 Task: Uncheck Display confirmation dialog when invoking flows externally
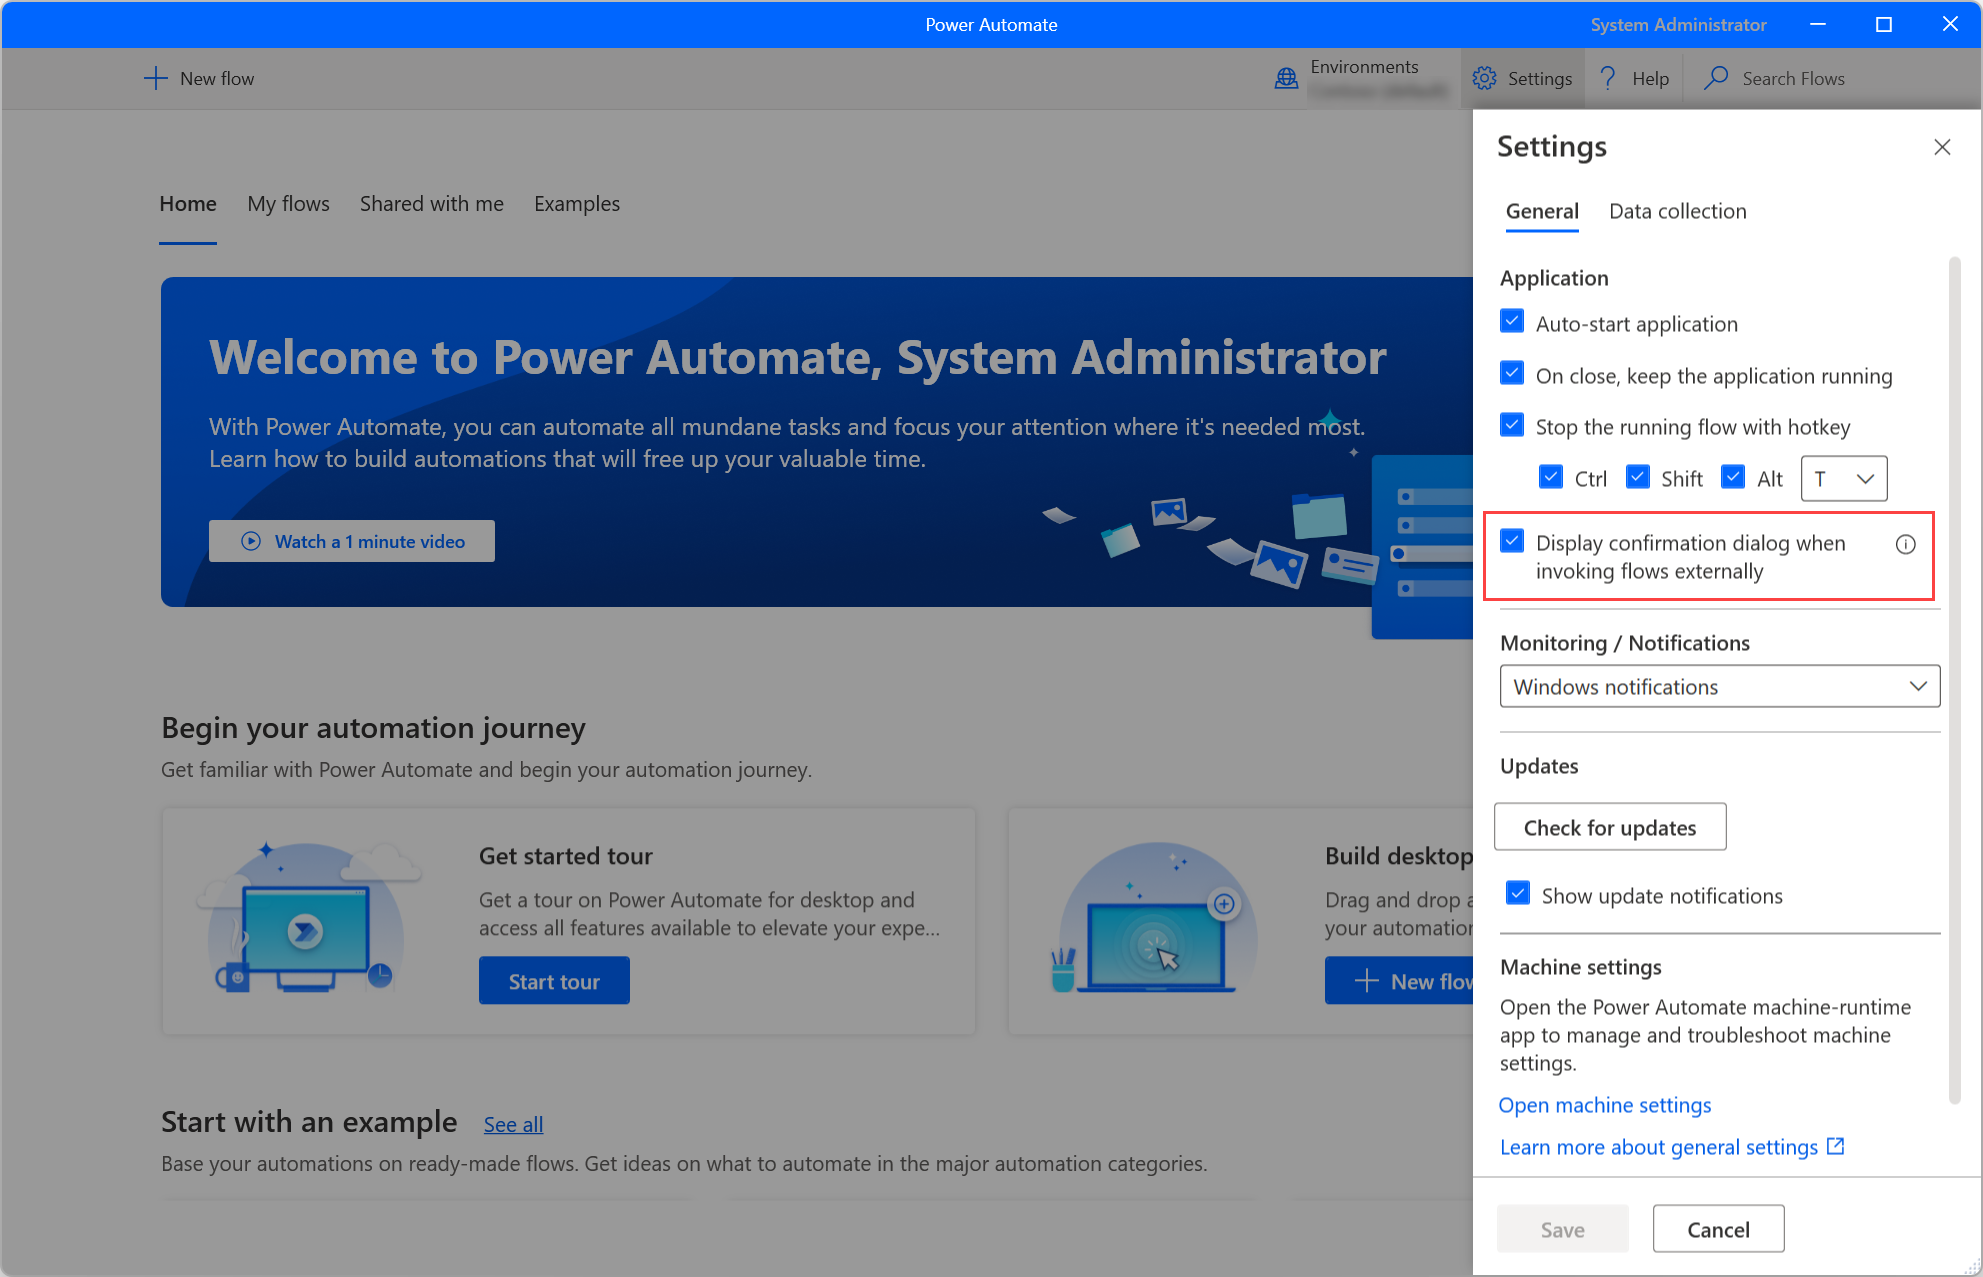coord(1513,542)
